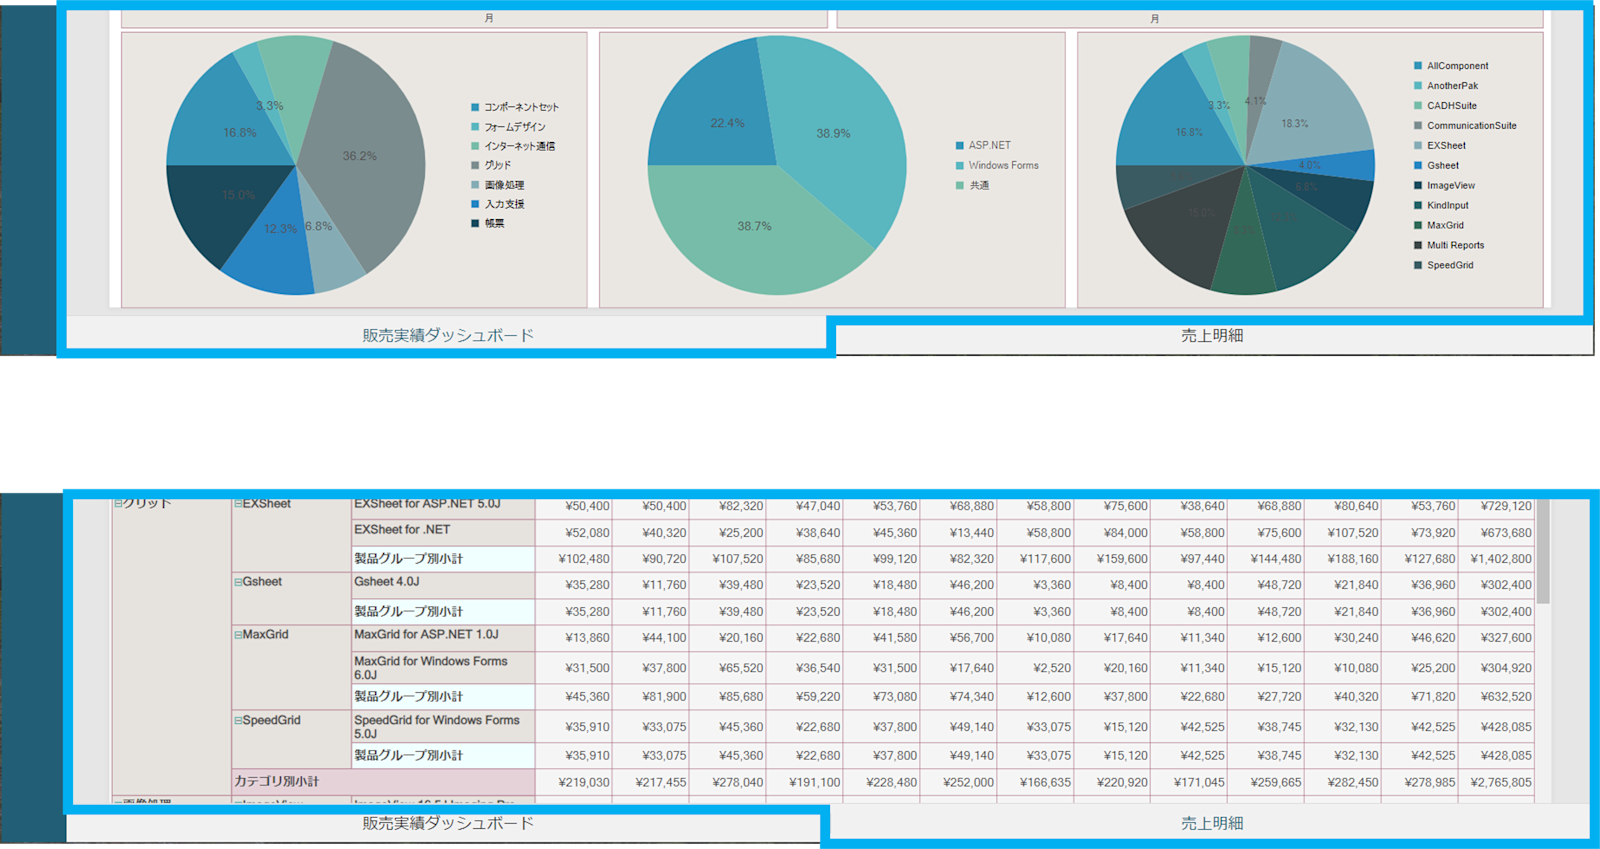
Task: Select the MaxGrid for ASP.NET 1.0J cell
Action: [x=443, y=637]
